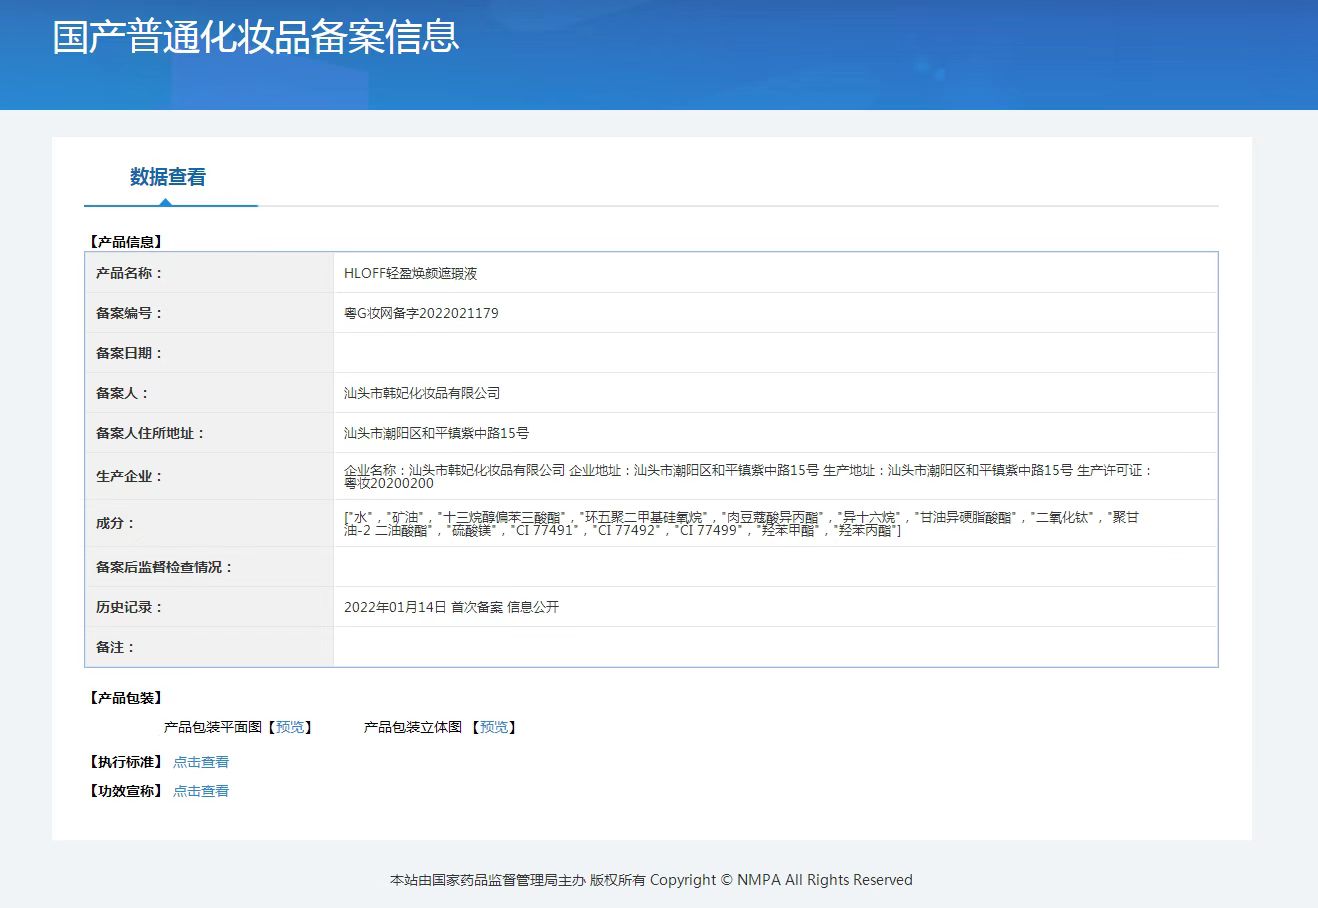Click the 【产品信息】 section heading

pos(125,242)
